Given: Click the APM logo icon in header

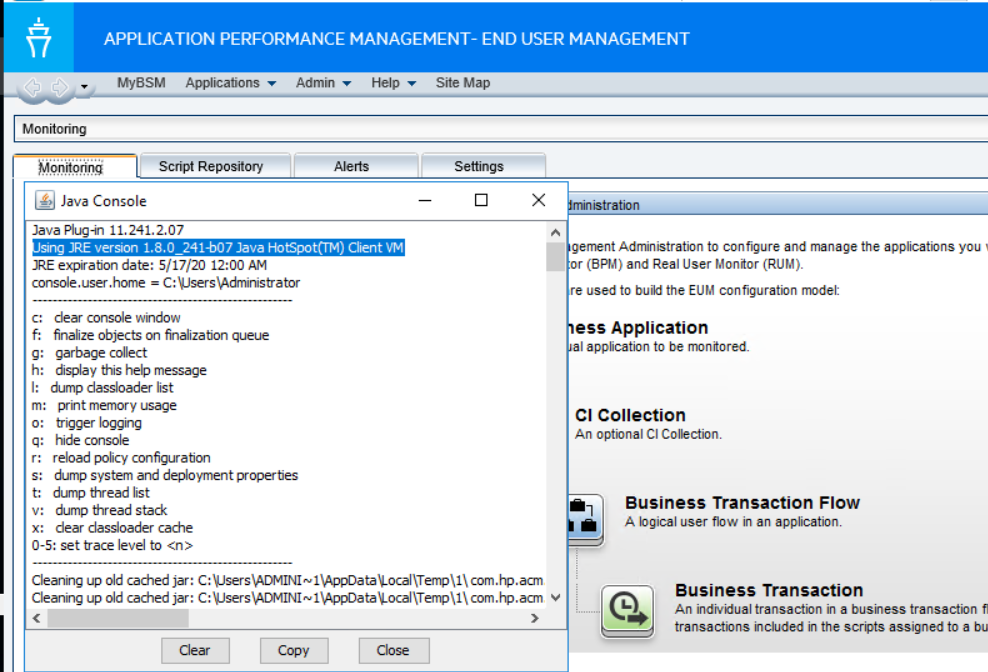Looking at the screenshot, I should coord(38,37).
